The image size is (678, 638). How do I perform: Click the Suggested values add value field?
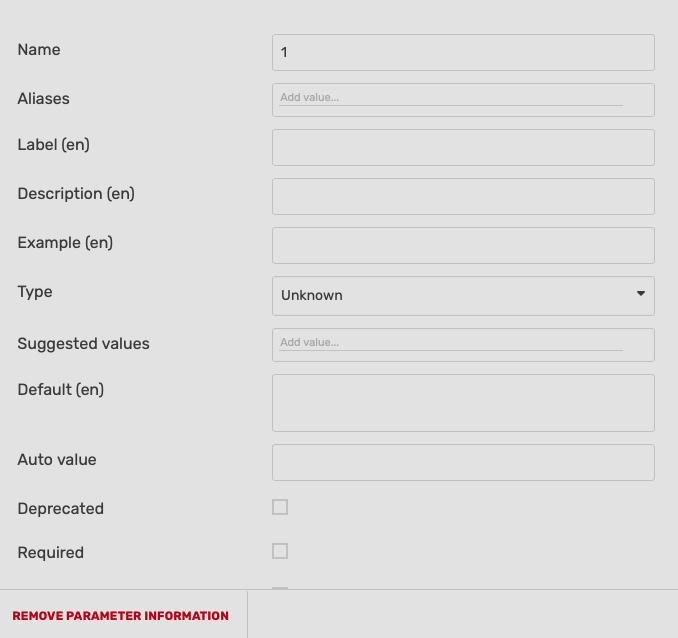pos(450,343)
